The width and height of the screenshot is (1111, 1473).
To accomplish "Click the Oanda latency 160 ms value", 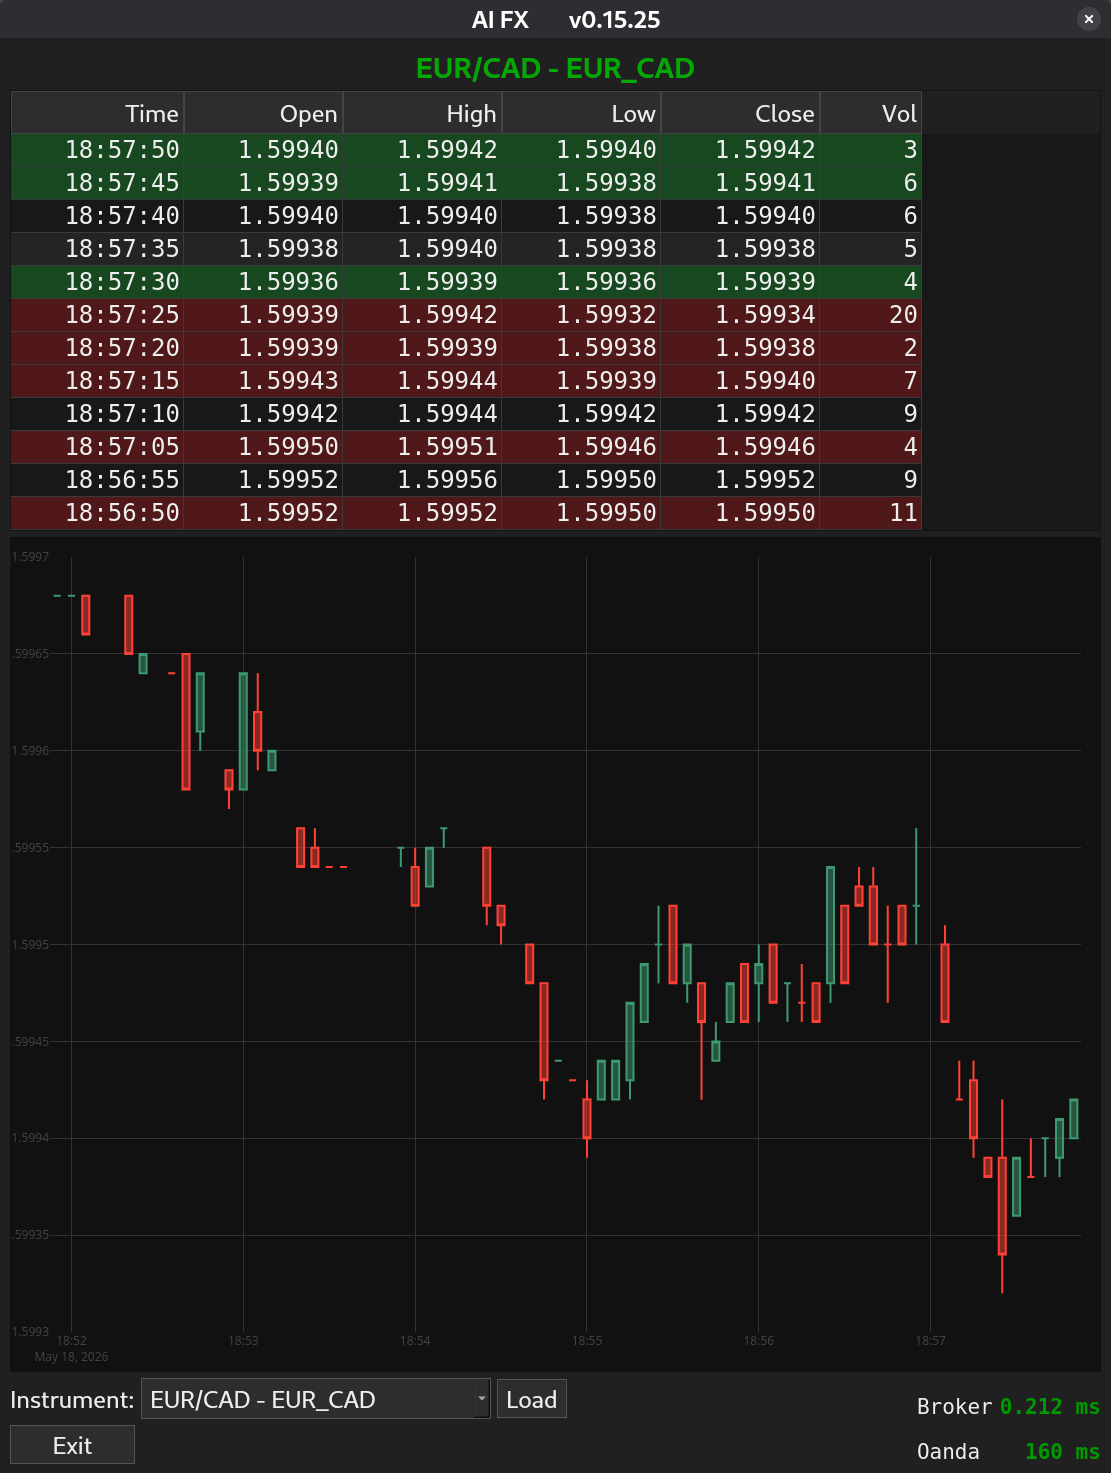I will [1062, 1451].
